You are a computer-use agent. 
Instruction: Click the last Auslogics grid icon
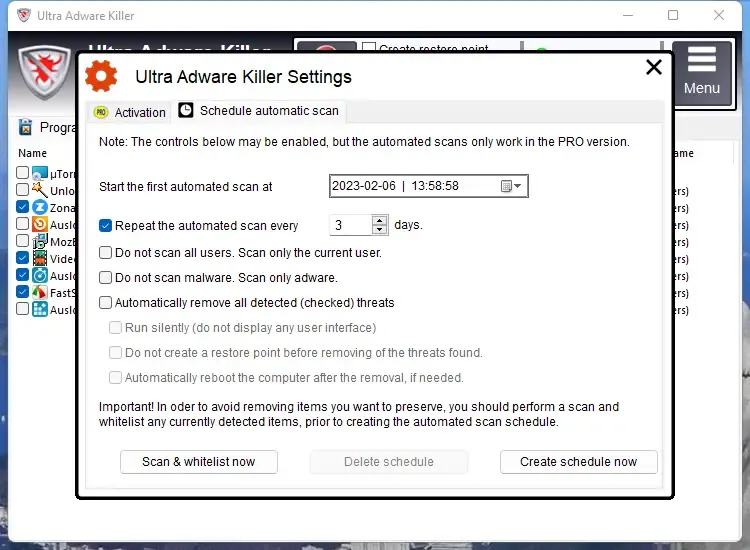(40, 309)
